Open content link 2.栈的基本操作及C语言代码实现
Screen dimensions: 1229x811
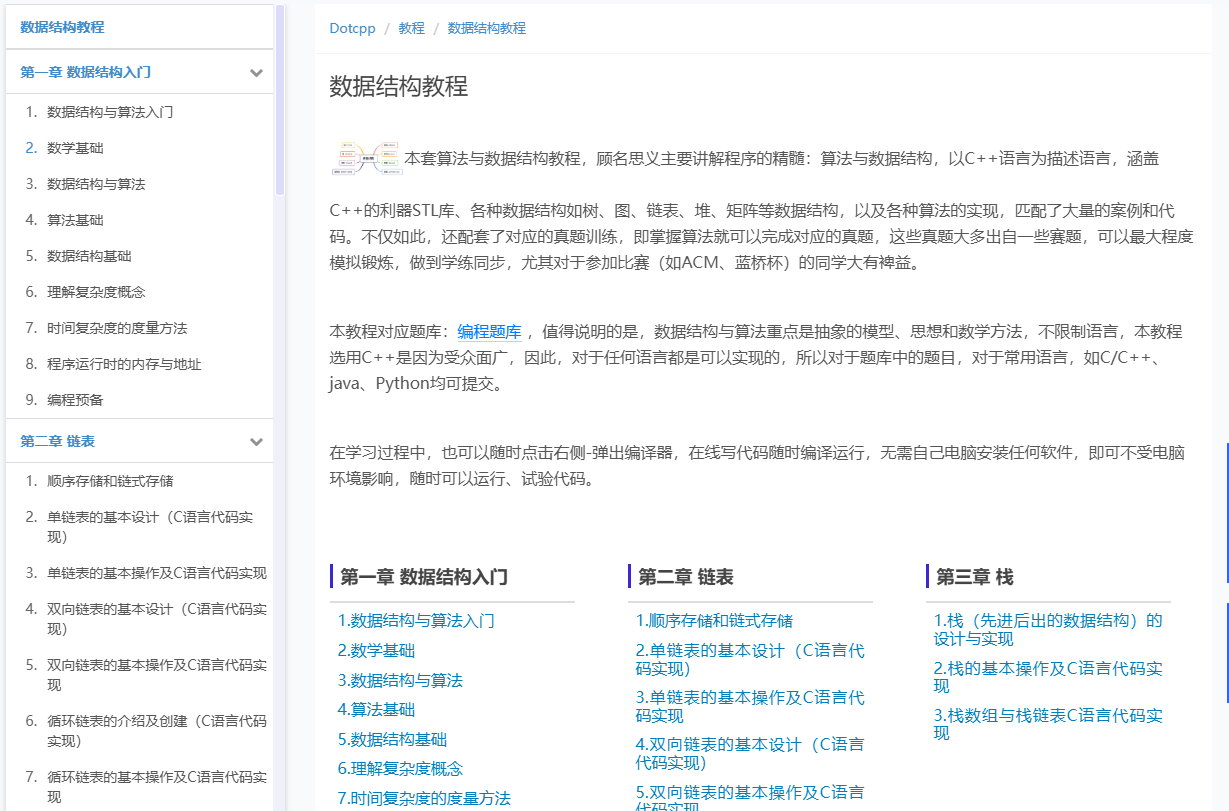pos(1048,677)
